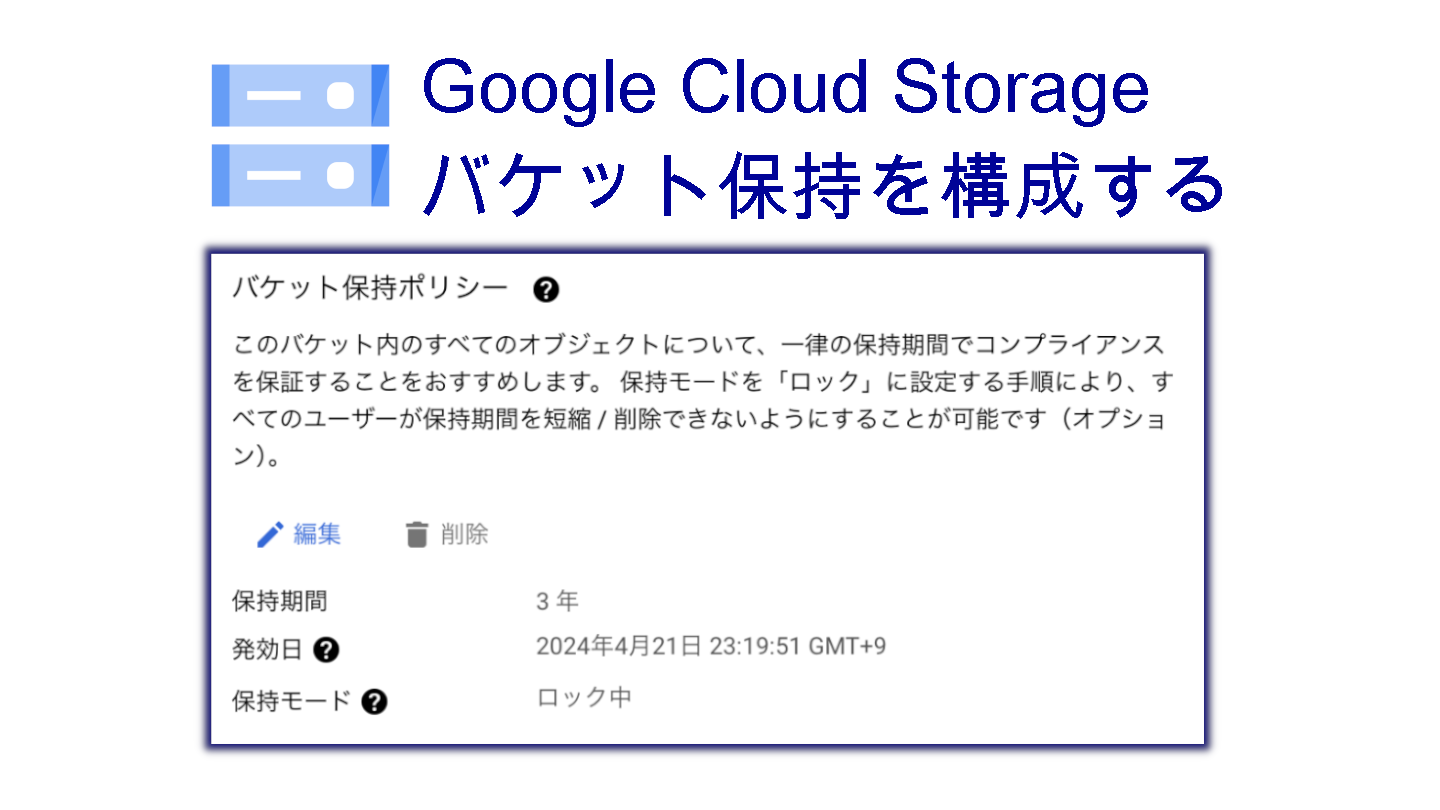This screenshot has width=1440, height=810.
Task: Select the 3 年 retention period value
Action: (557, 602)
